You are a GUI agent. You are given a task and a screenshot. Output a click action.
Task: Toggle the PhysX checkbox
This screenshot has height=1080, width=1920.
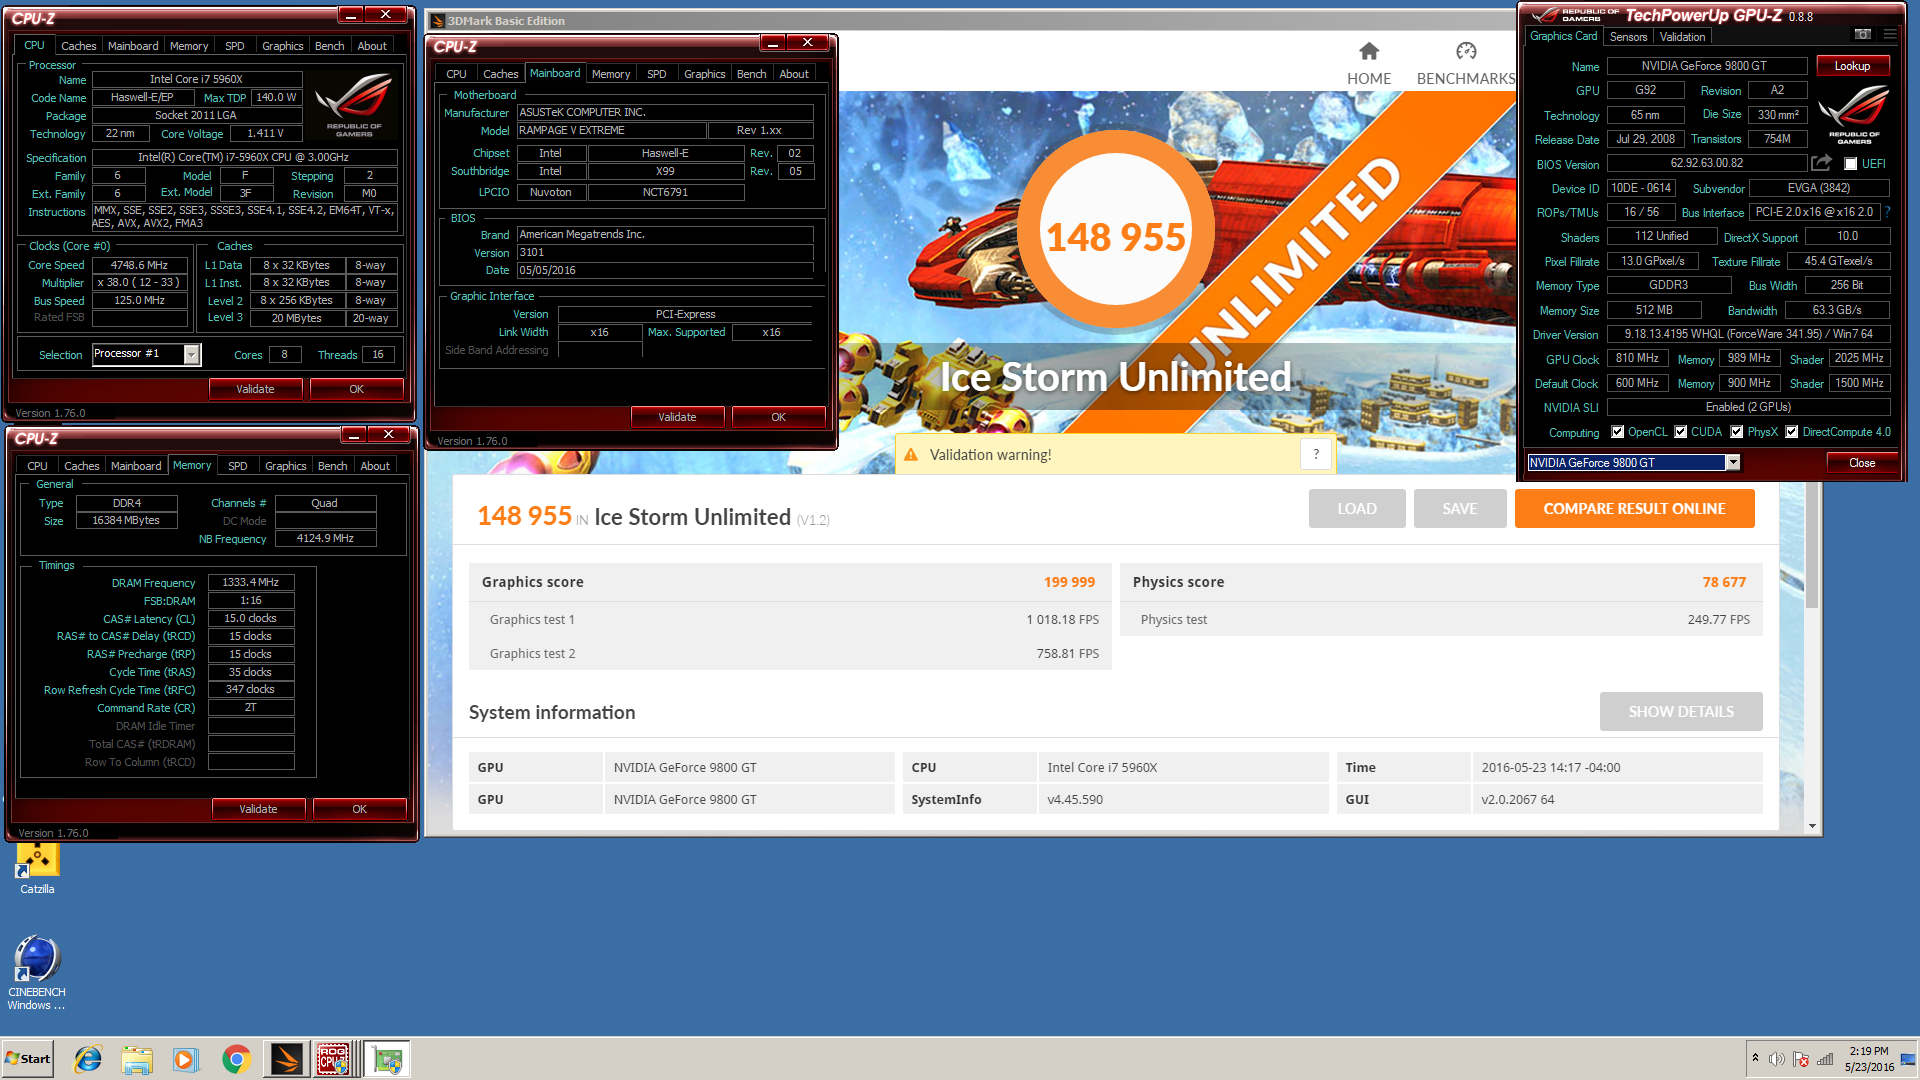(x=1737, y=432)
